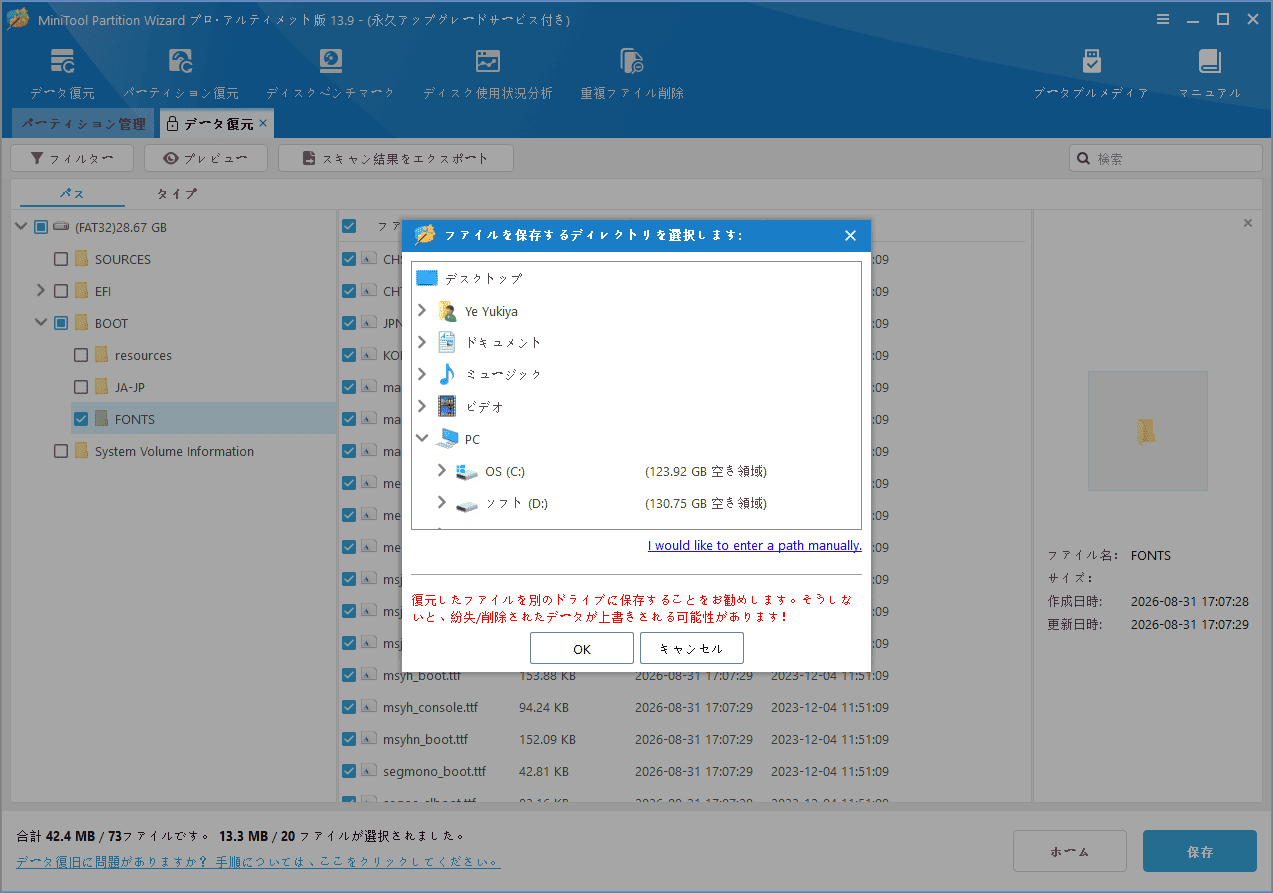This screenshot has height=893, width=1273.
Task: Toggle the BOOT folder checkbox
Action: point(61,323)
